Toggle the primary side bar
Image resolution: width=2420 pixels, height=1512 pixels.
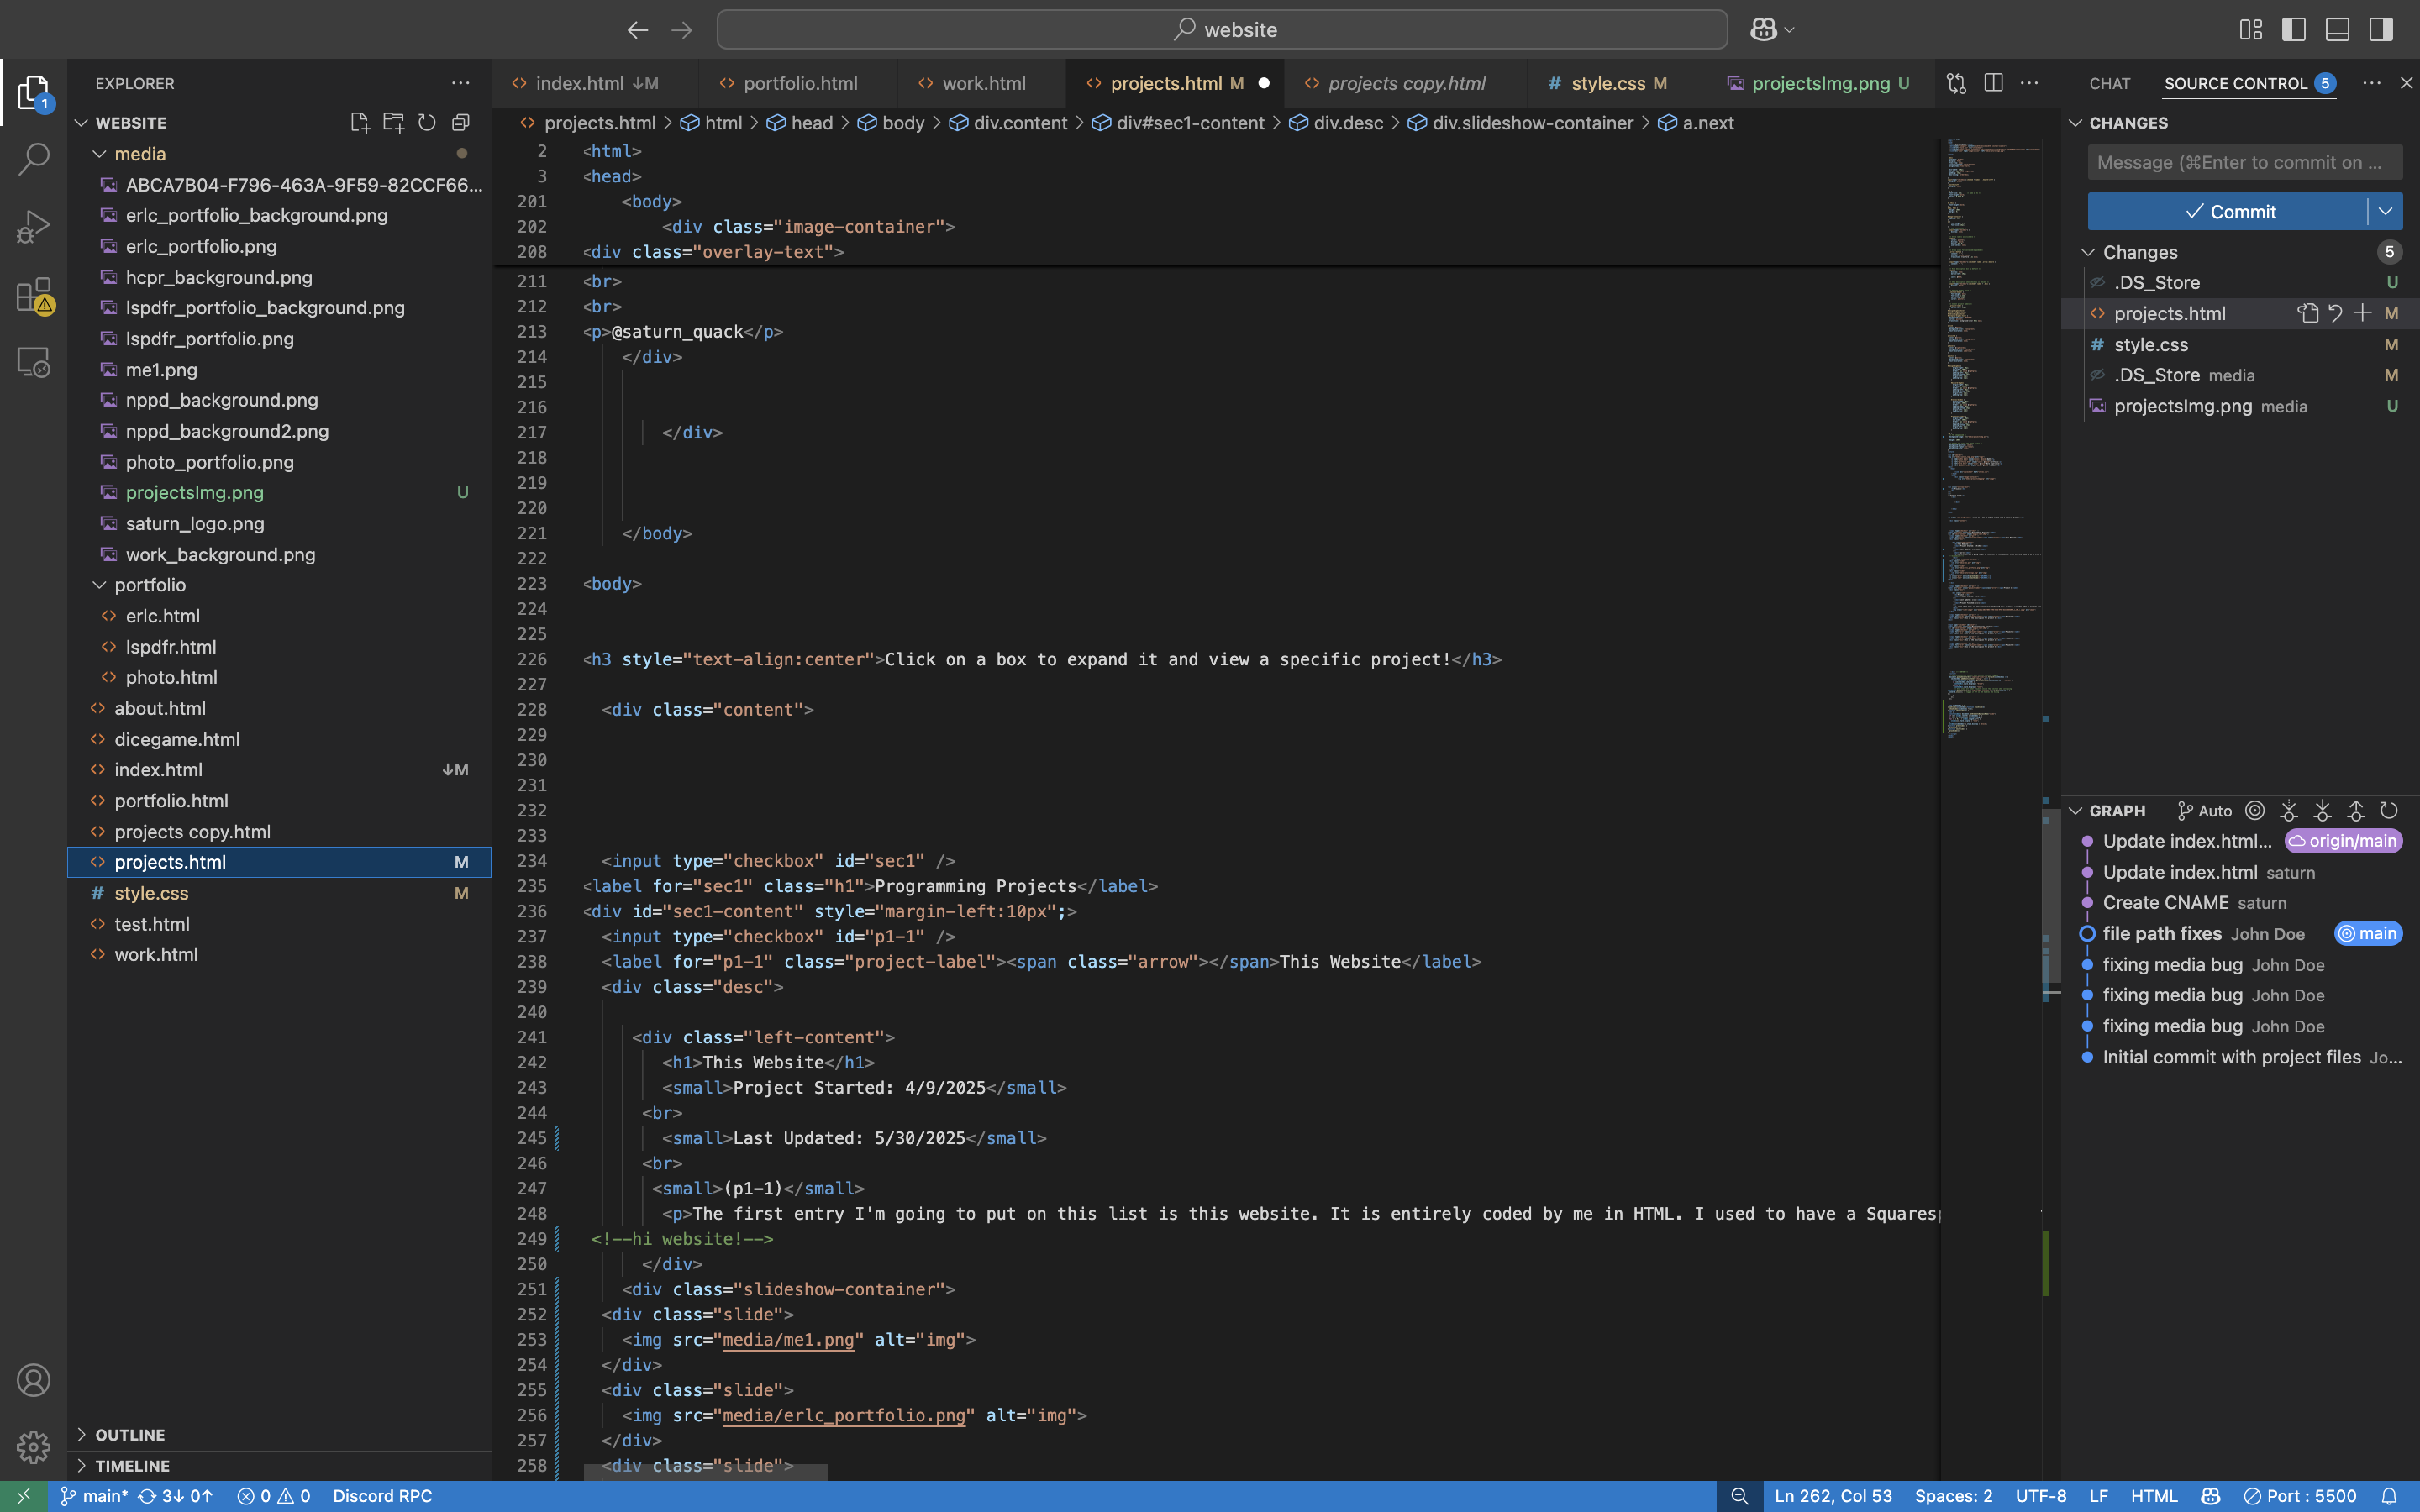[x=2294, y=30]
